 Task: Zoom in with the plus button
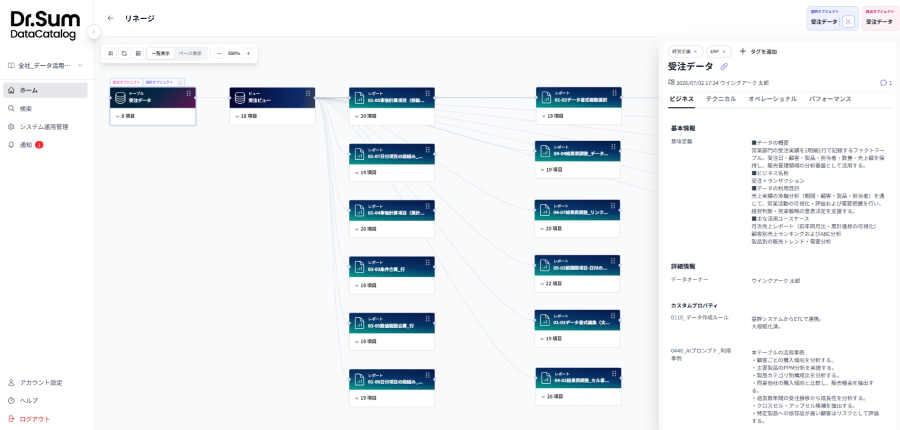[x=248, y=53]
